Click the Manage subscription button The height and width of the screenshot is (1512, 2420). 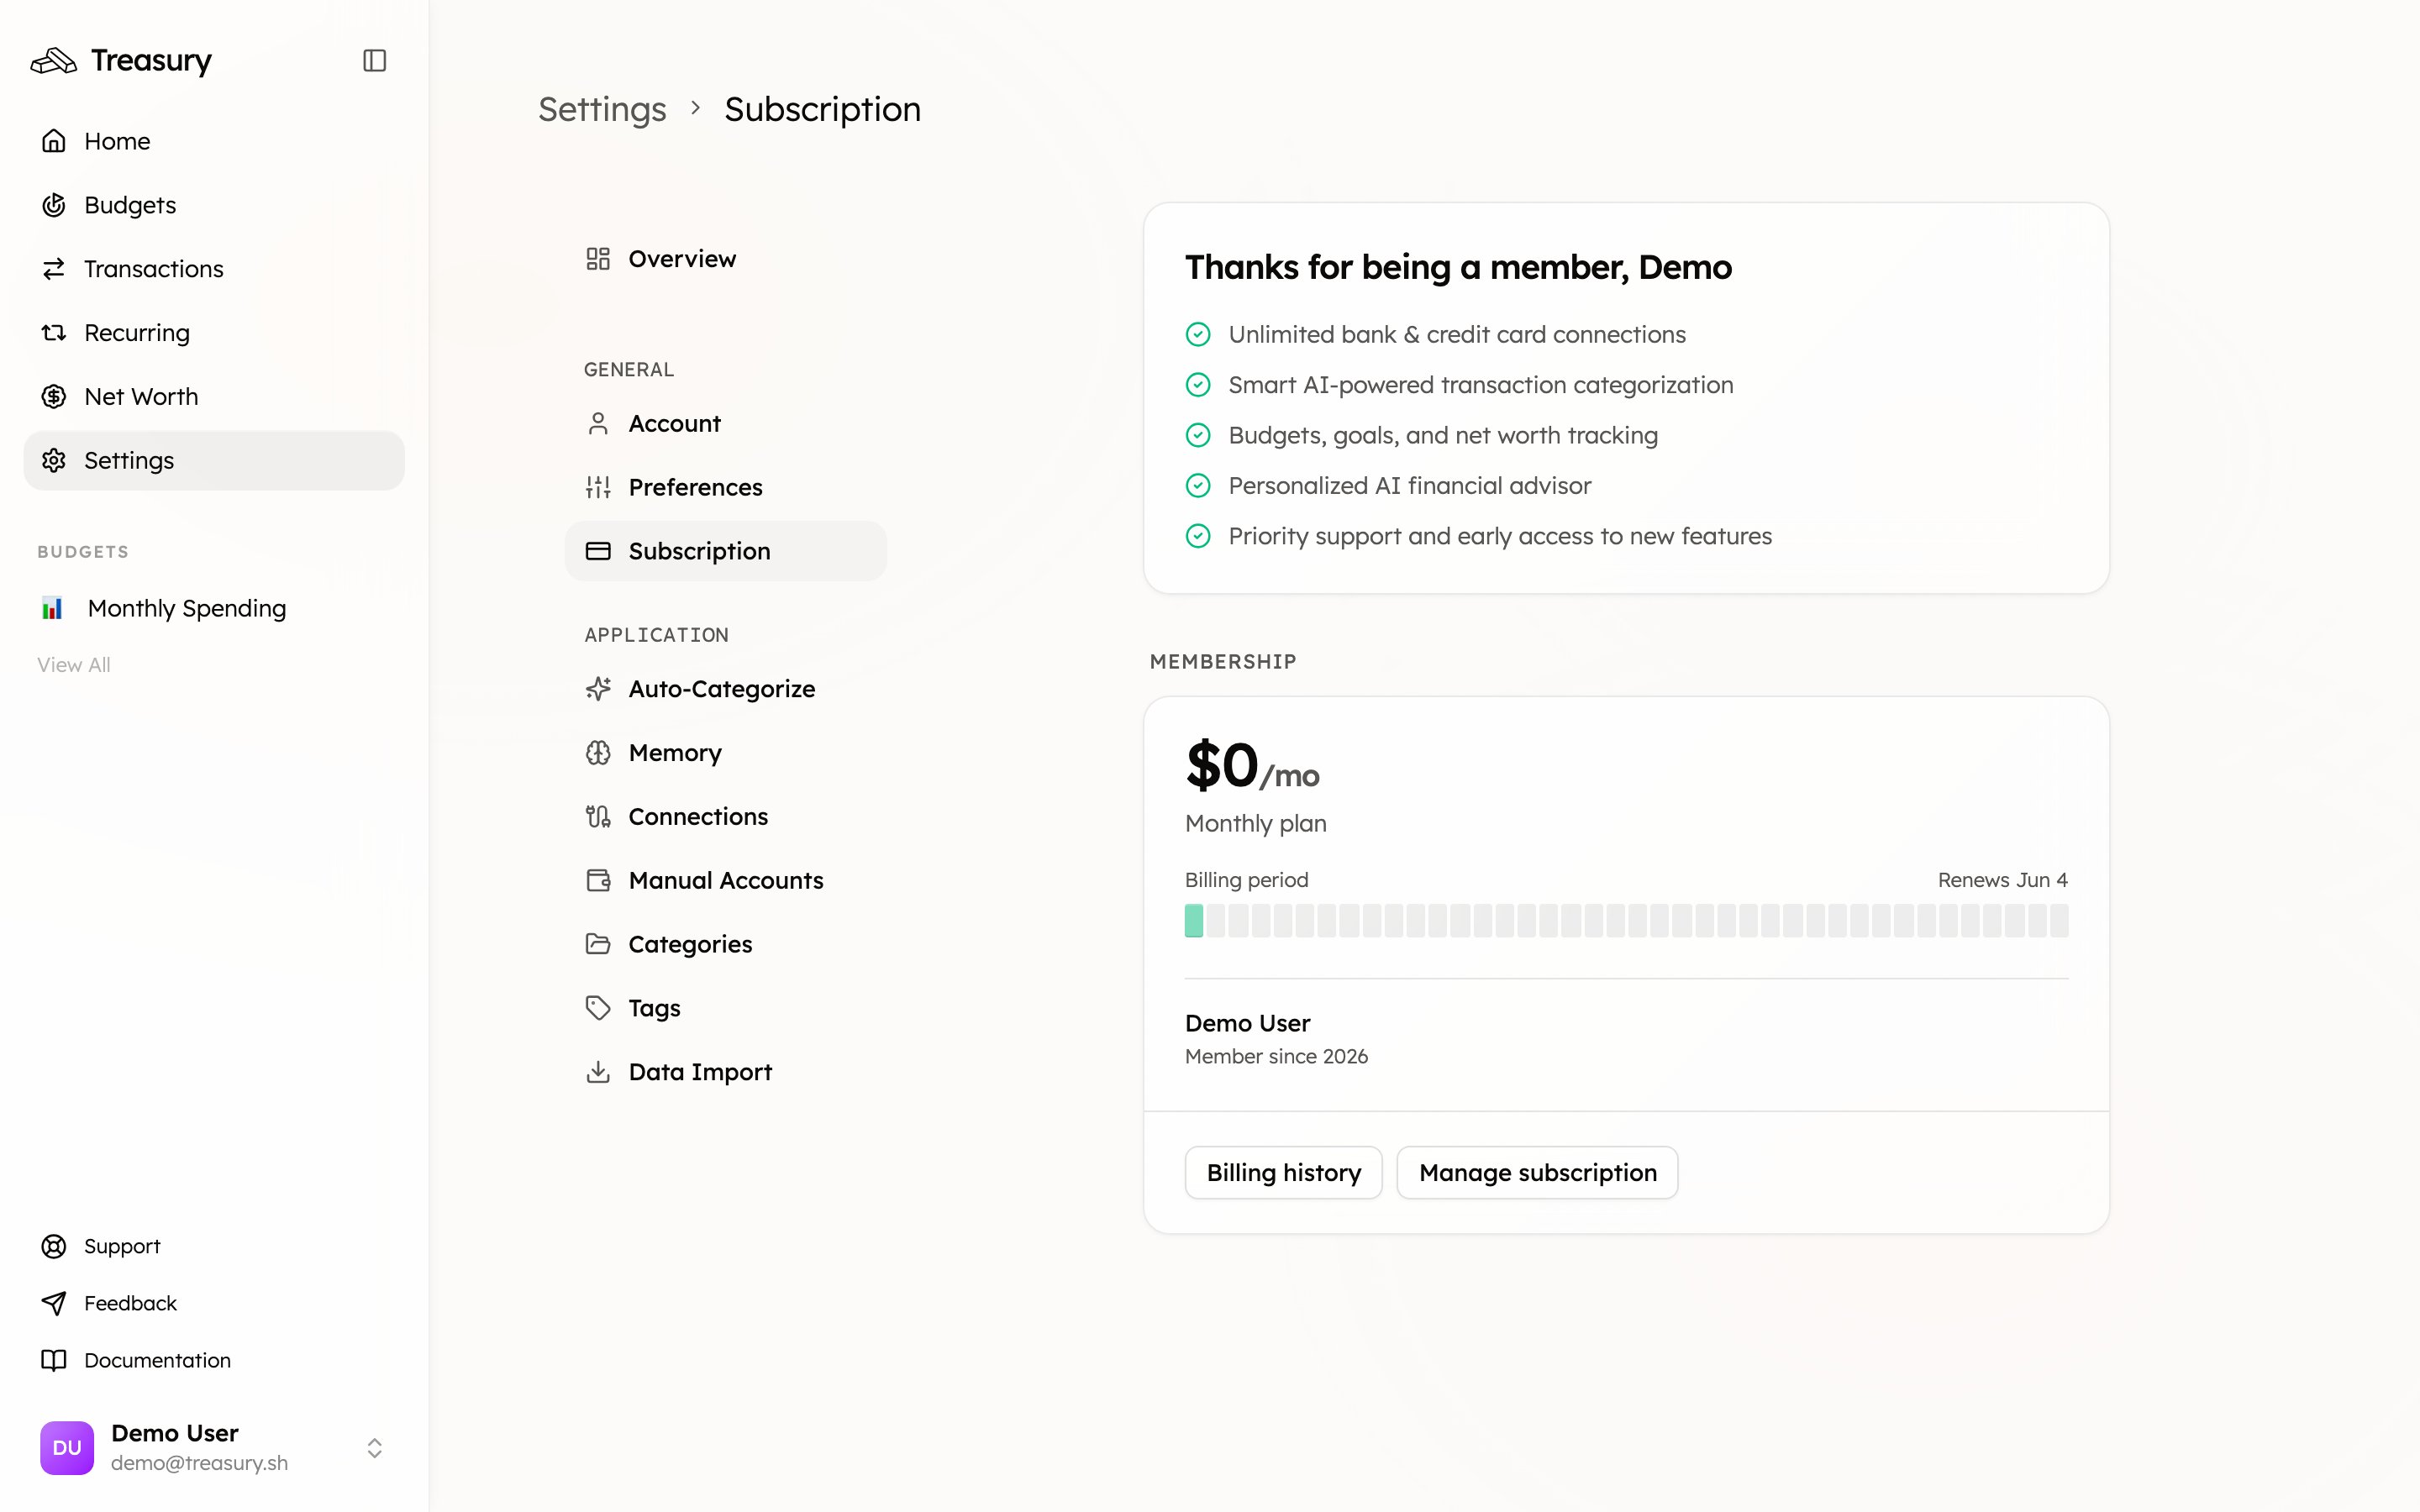pyautogui.click(x=1537, y=1172)
